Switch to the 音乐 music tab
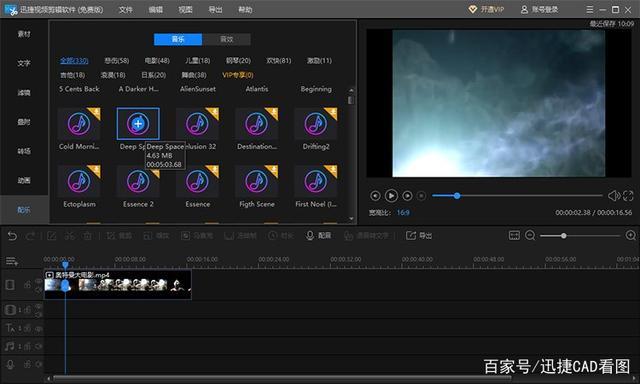This screenshot has height=384, width=640. click(178, 39)
